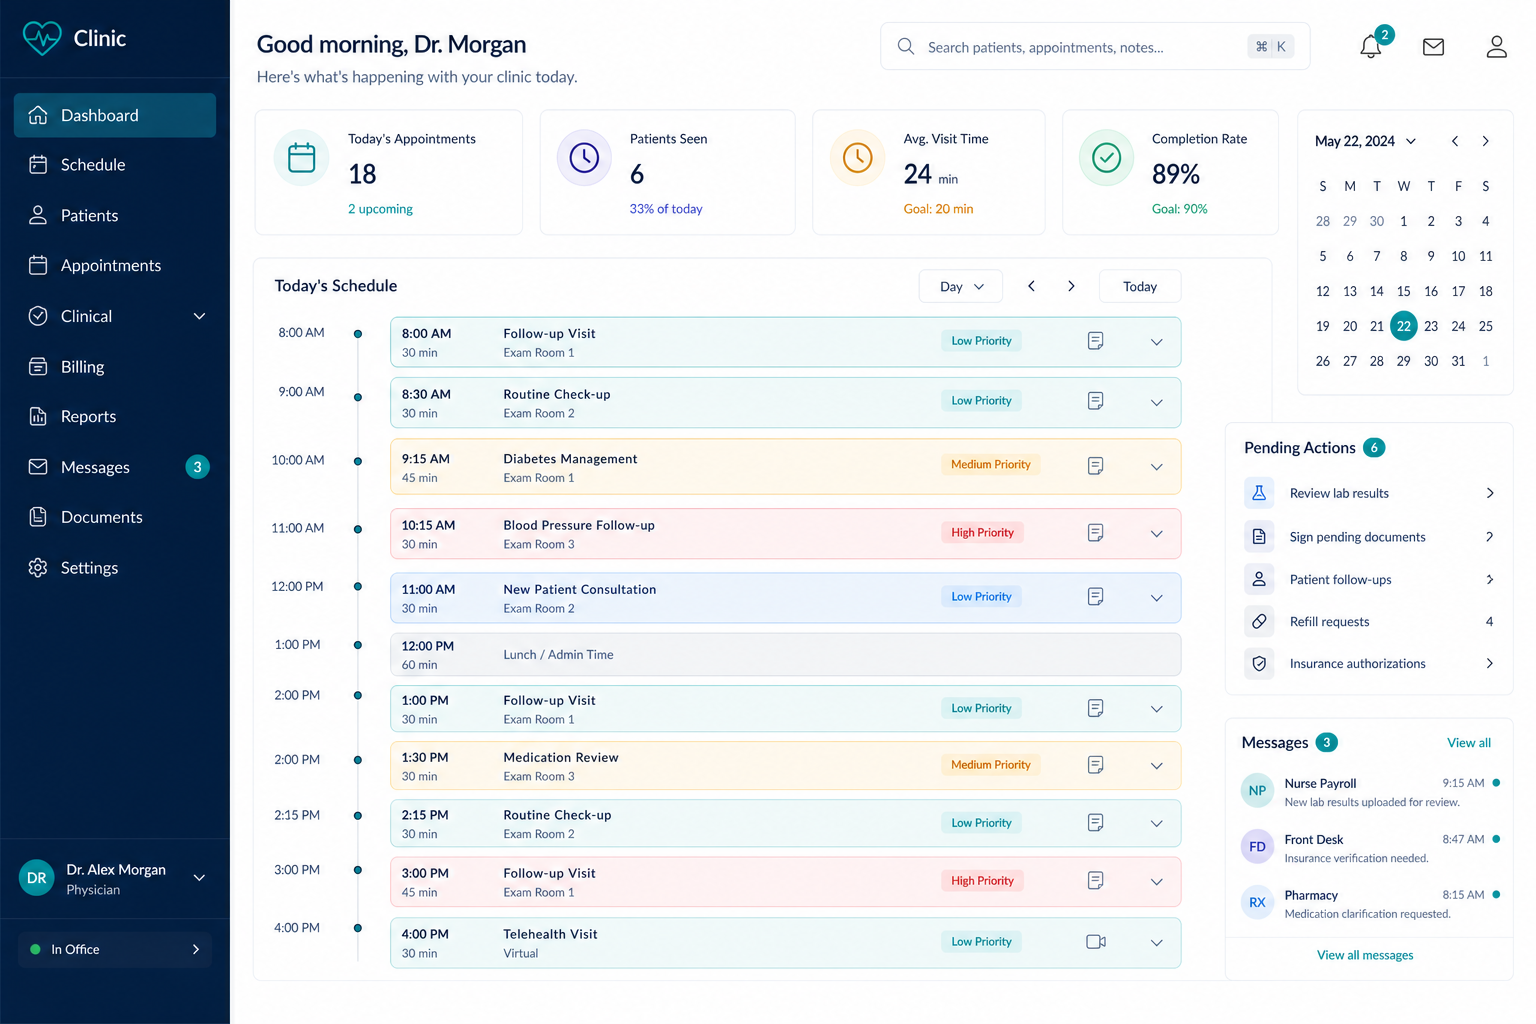Go to next day in schedule
The image size is (1536, 1024).
pos(1071,287)
